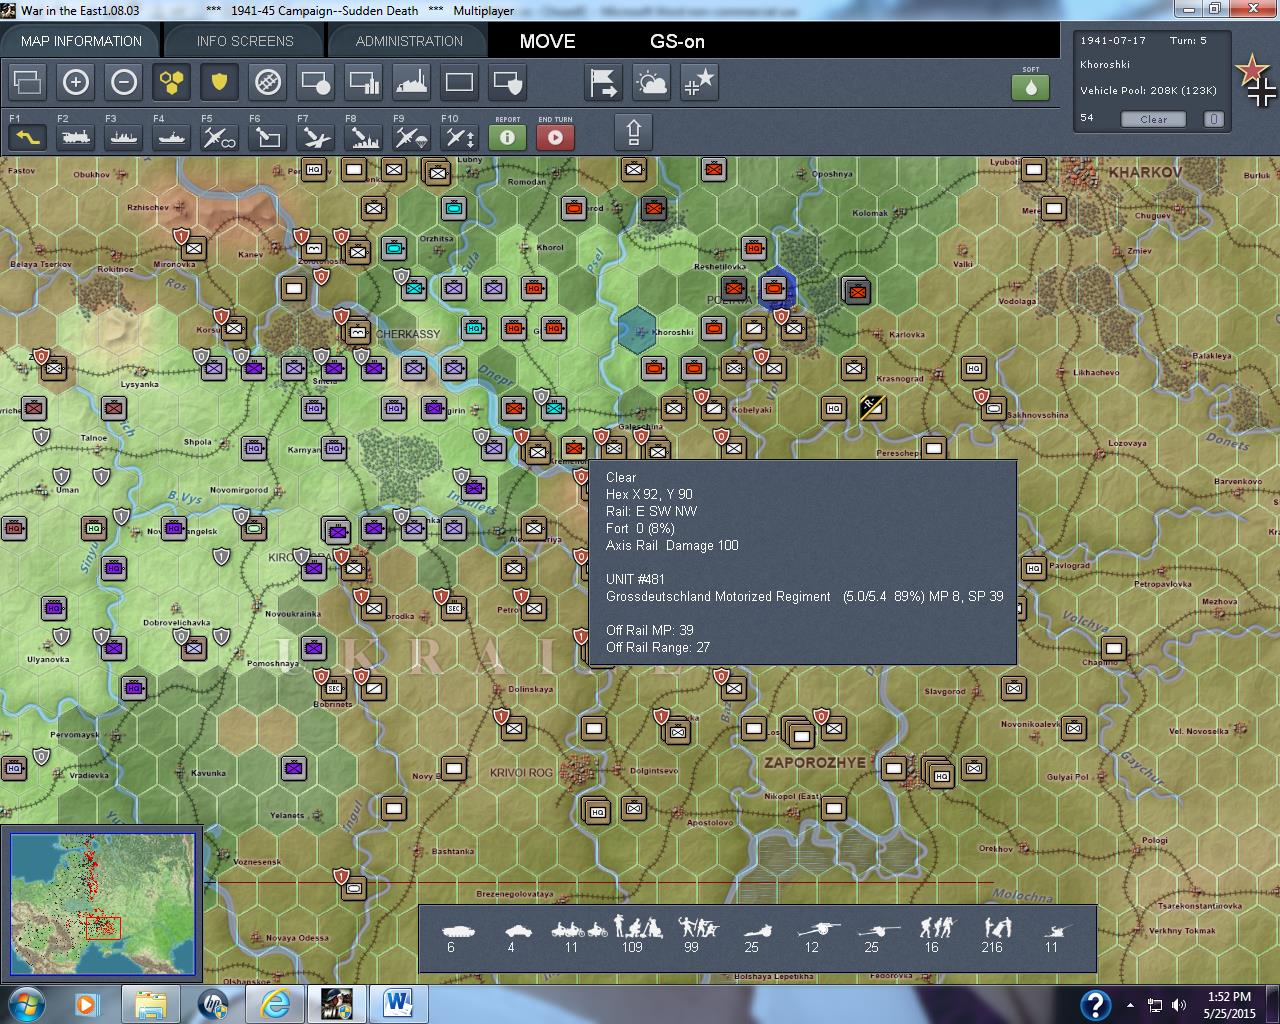The image size is (1280, 1024).
Task: Select F9 air transport mode
Action: click(412, 137)
